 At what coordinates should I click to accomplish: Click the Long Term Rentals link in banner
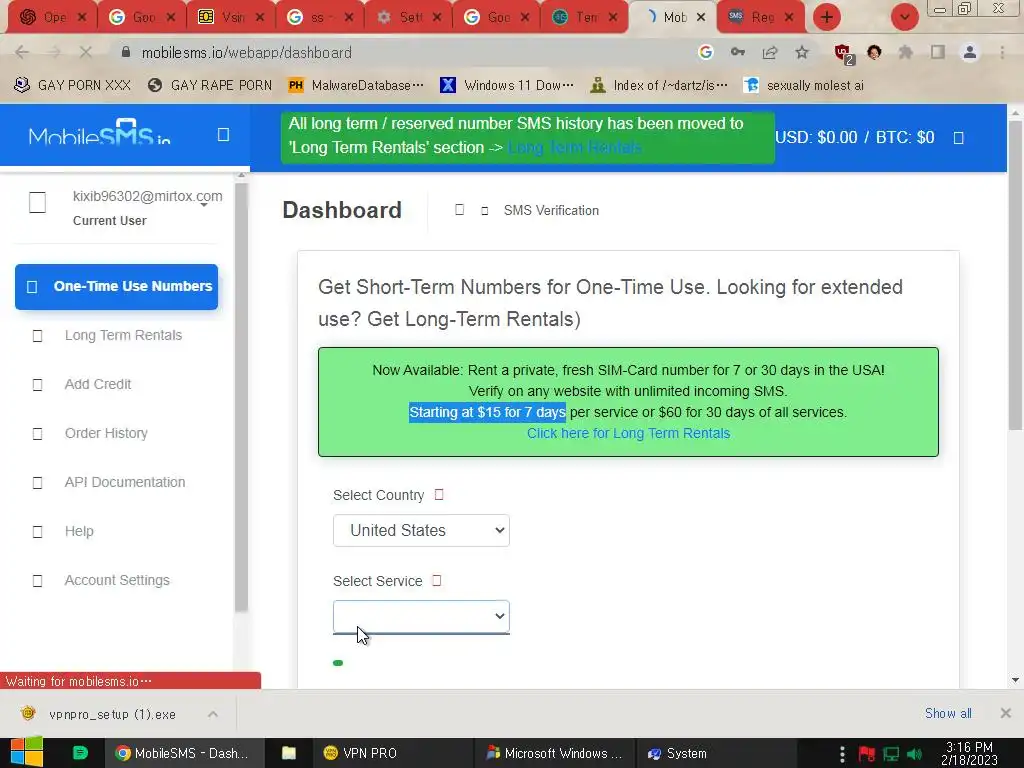[x=574, y=148]
